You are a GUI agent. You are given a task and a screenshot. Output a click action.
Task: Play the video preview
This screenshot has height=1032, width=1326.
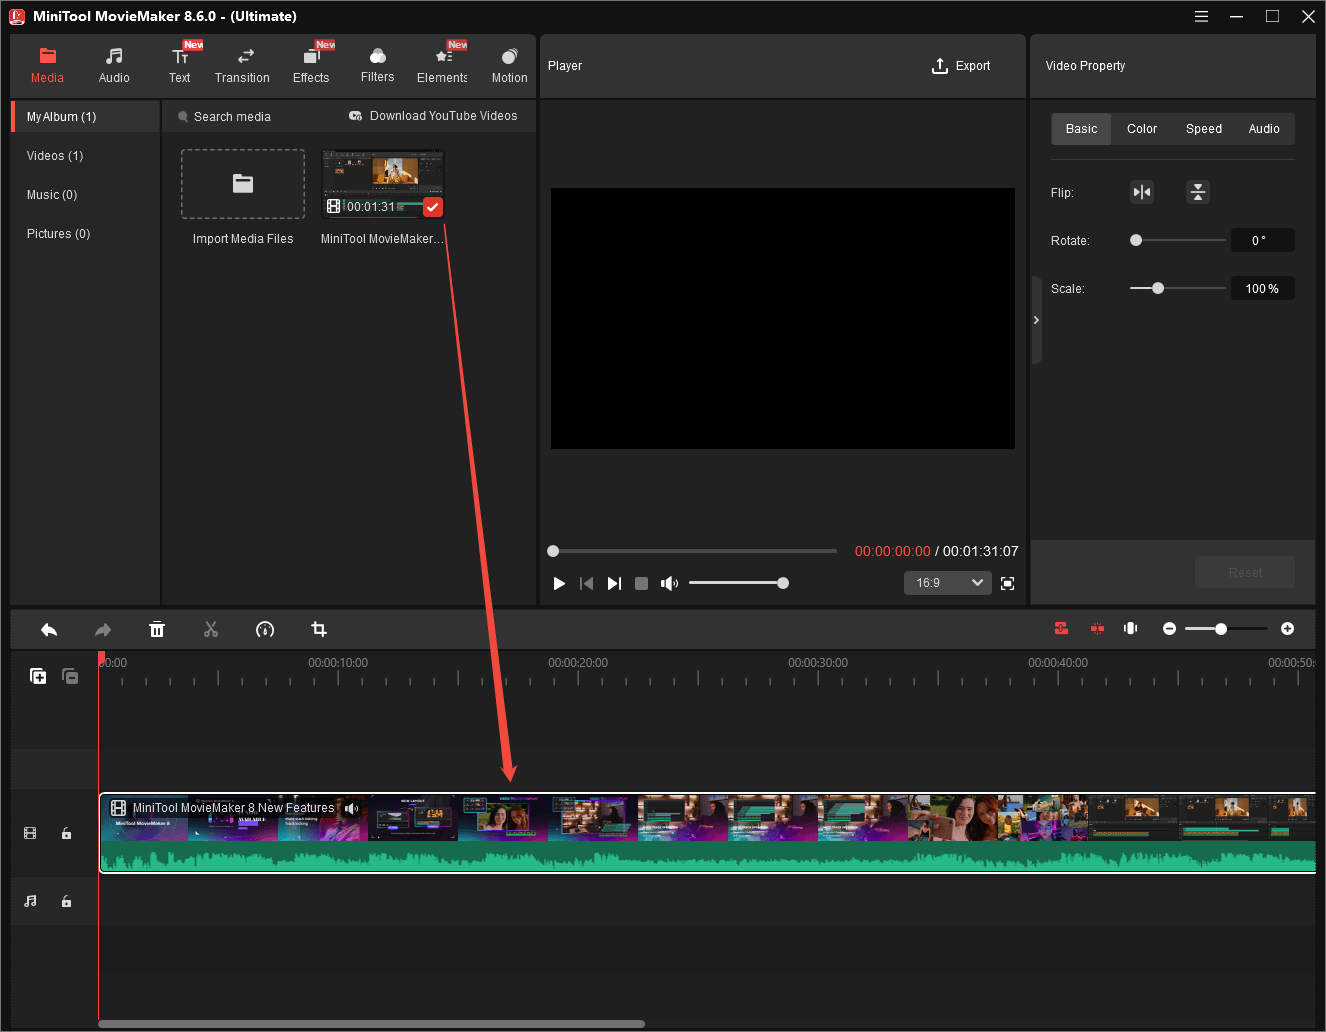pos(559,583)
